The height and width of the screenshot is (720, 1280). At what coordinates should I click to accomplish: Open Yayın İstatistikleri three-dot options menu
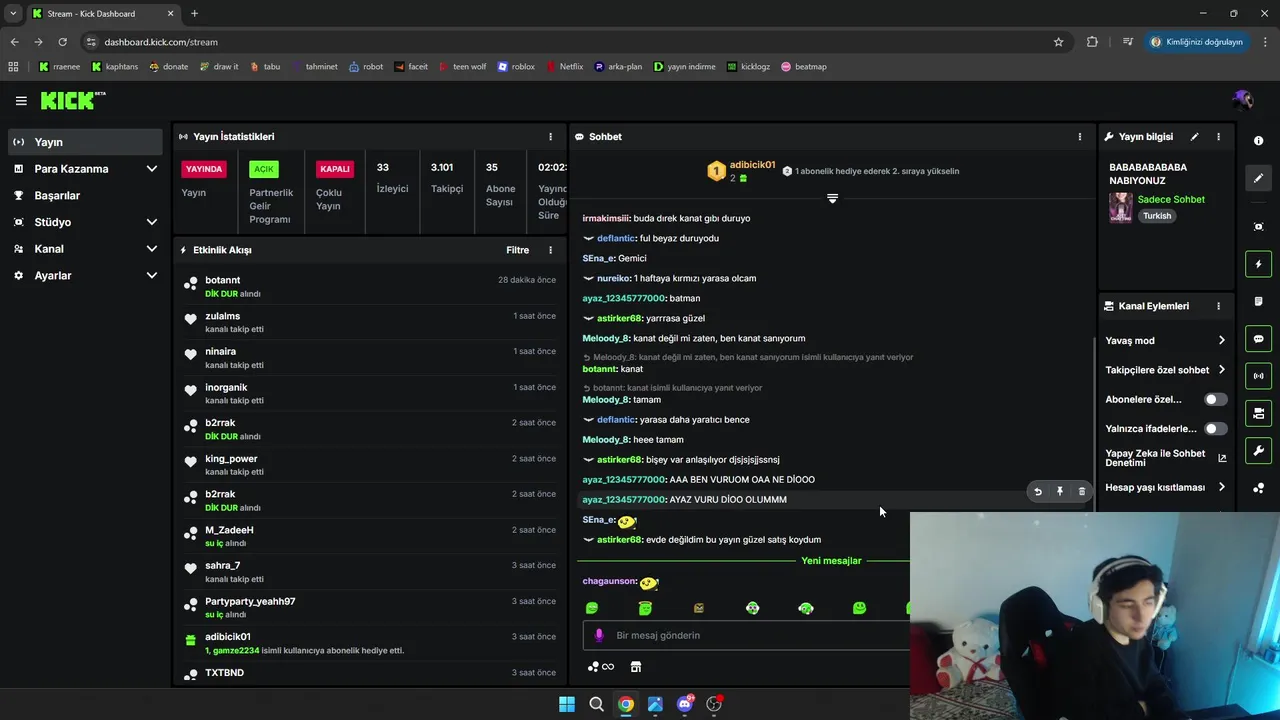point(550,137)
